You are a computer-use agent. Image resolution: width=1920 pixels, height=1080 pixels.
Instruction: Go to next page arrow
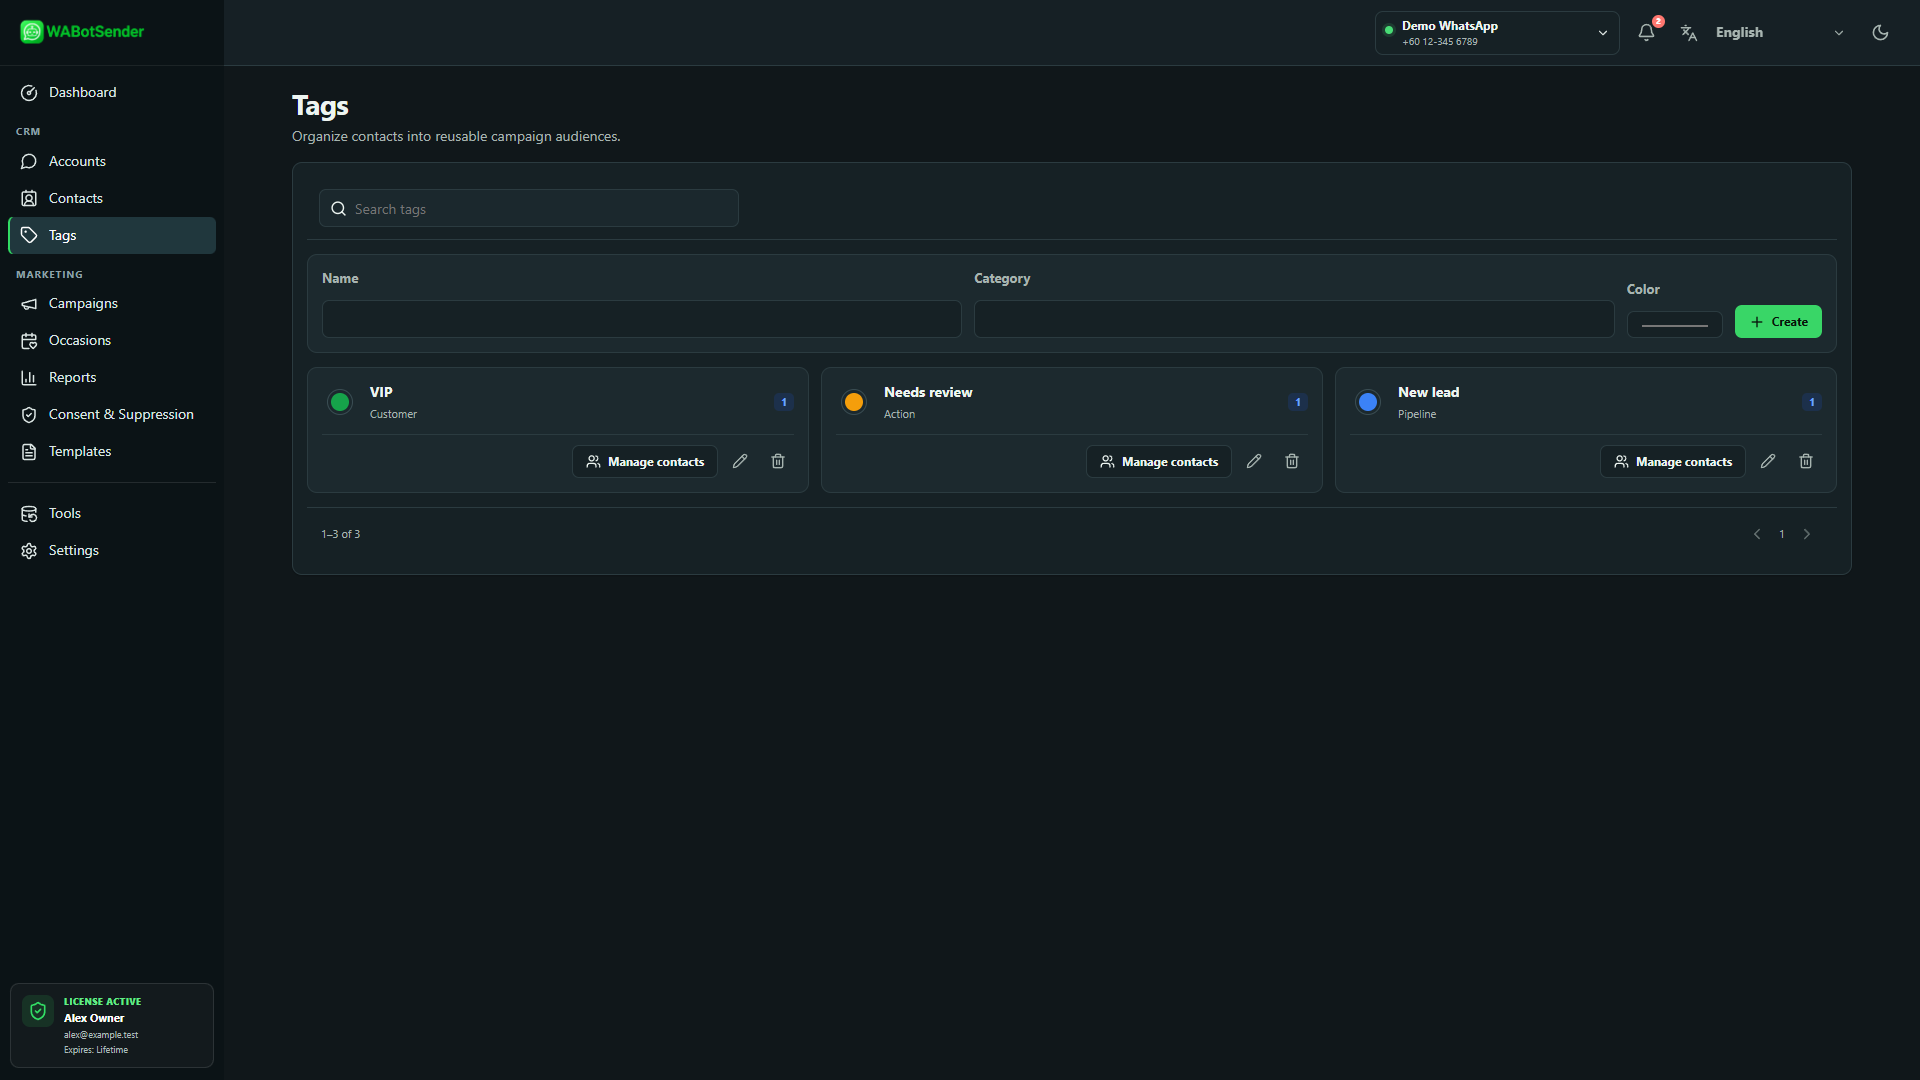coord(1807,534)
